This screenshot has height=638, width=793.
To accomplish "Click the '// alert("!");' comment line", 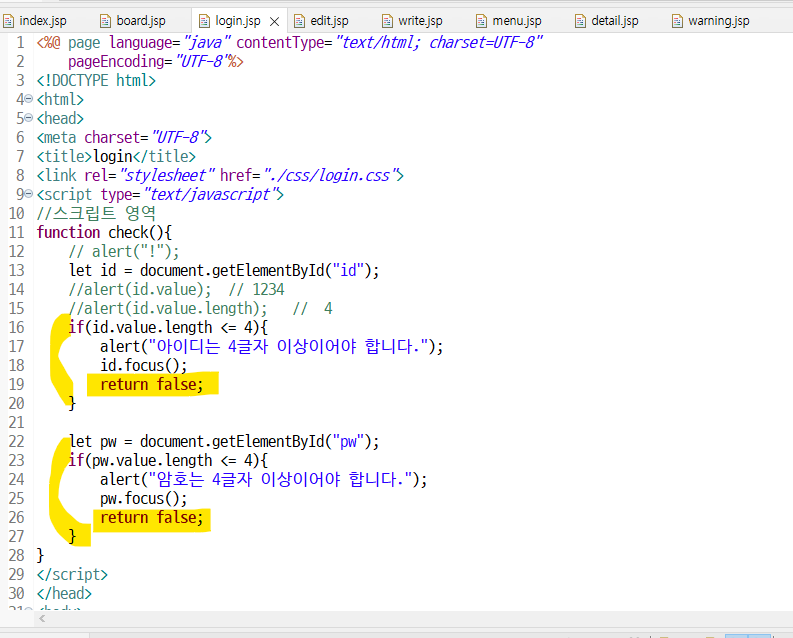I will point(124,251).
